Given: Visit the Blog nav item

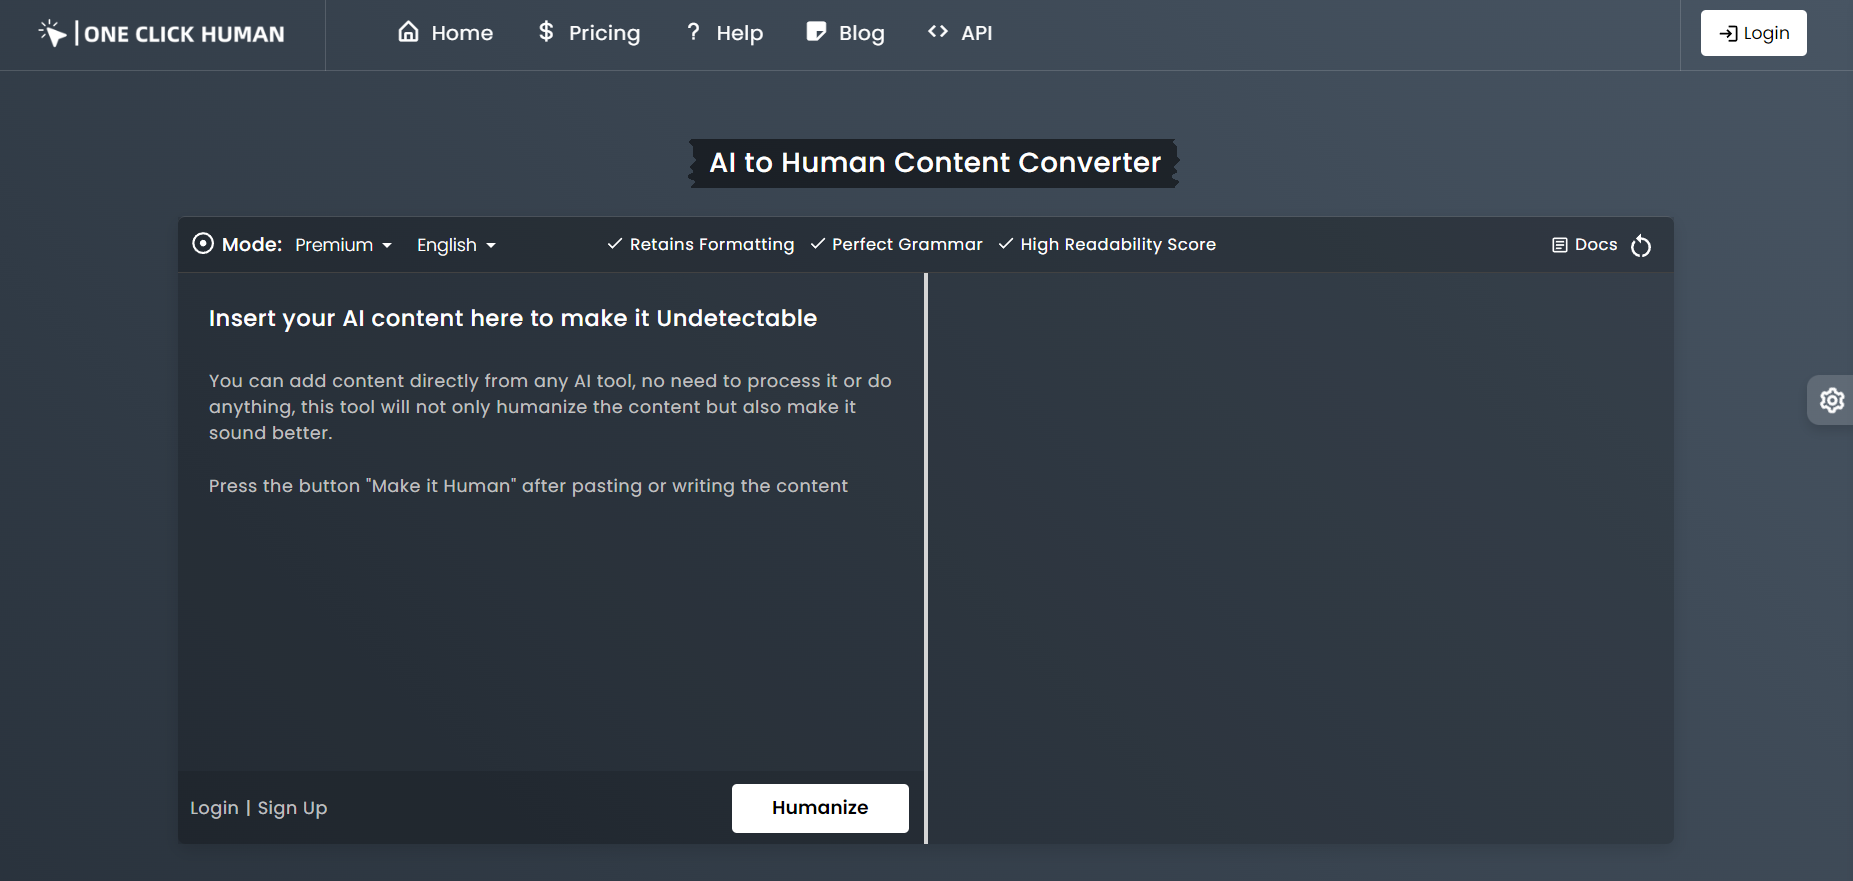Looking at the screenshot, I should coord(845,33).
